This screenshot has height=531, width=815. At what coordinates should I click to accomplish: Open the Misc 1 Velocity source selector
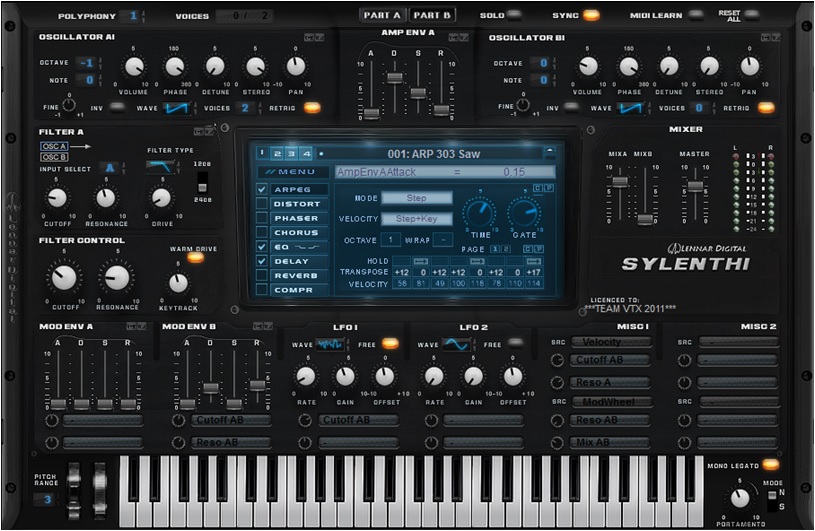point(610,342)
